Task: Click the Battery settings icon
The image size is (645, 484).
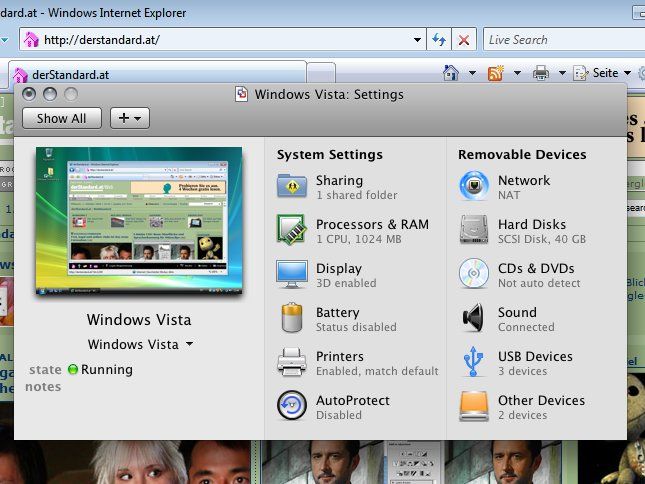Action: click(x=291, y=319)
